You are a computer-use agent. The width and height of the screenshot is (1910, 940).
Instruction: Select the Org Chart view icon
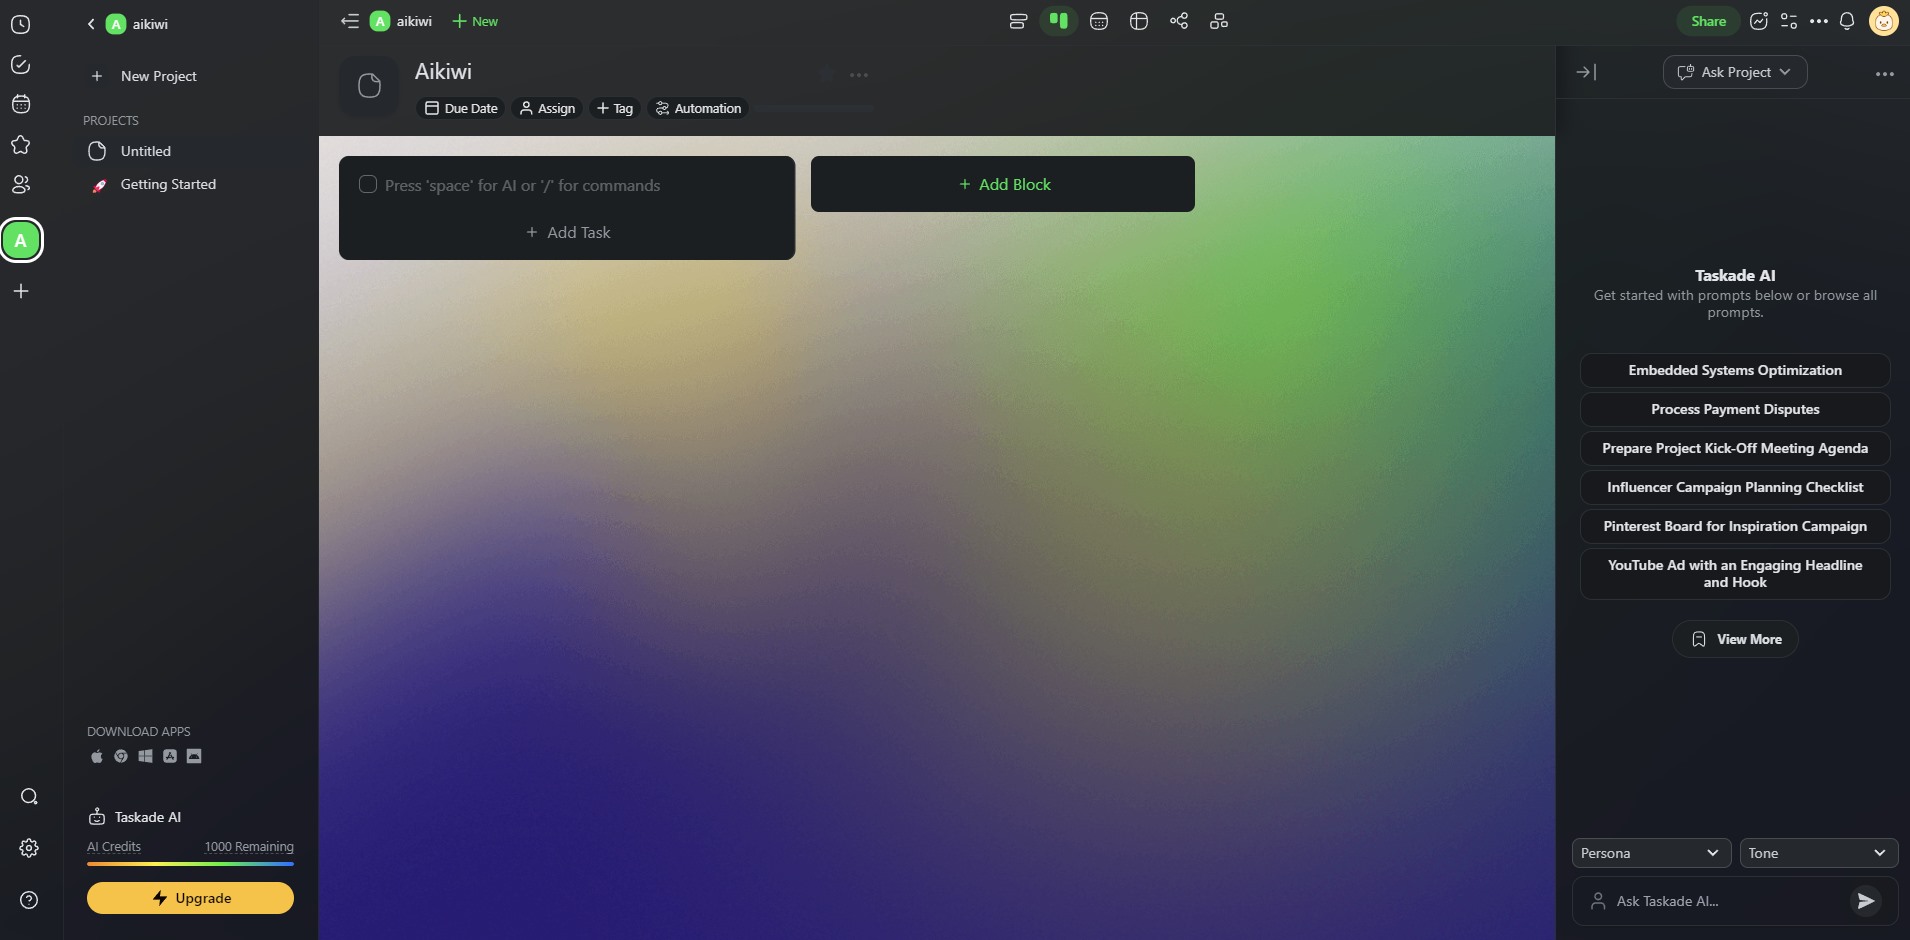pyautogui.click(x=1219, y=21)
